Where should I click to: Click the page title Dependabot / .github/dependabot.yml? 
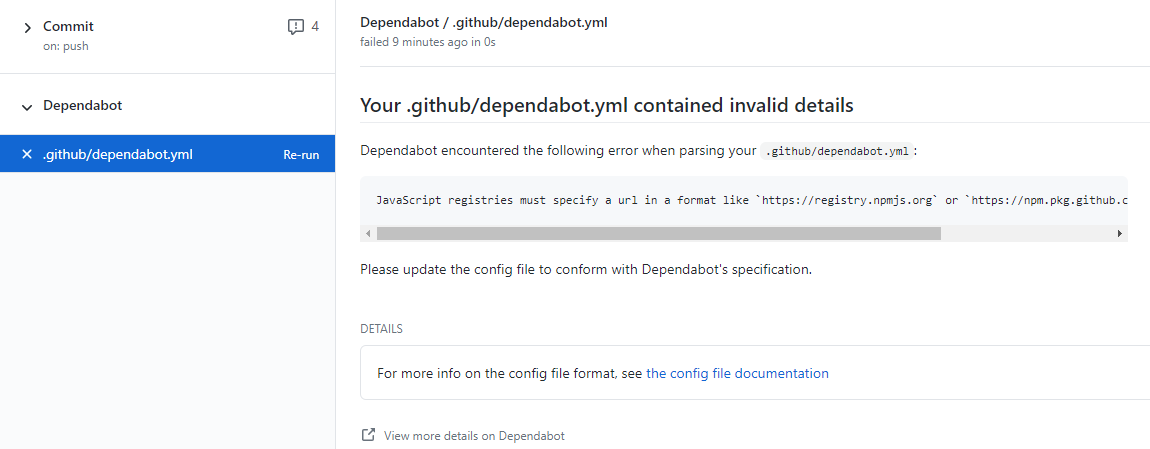[x=483, y=22]
